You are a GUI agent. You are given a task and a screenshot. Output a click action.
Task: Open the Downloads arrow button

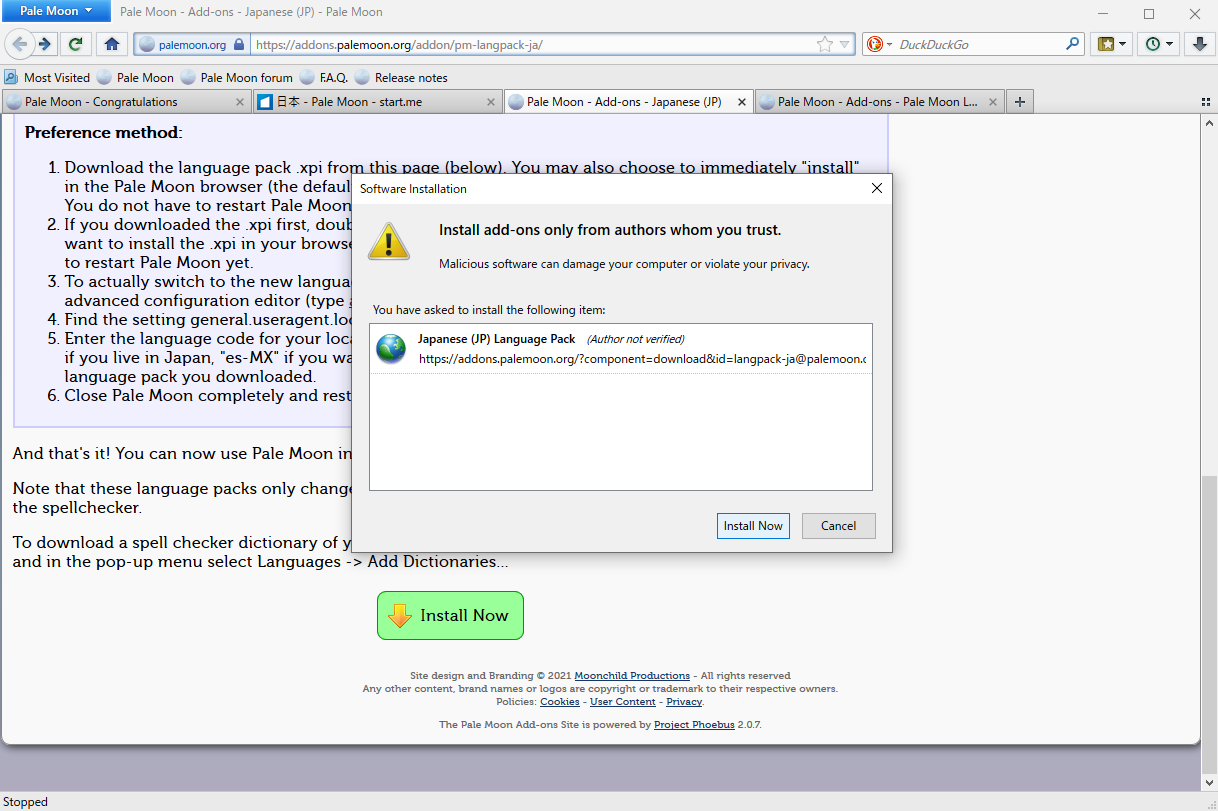coord(1199,44)
